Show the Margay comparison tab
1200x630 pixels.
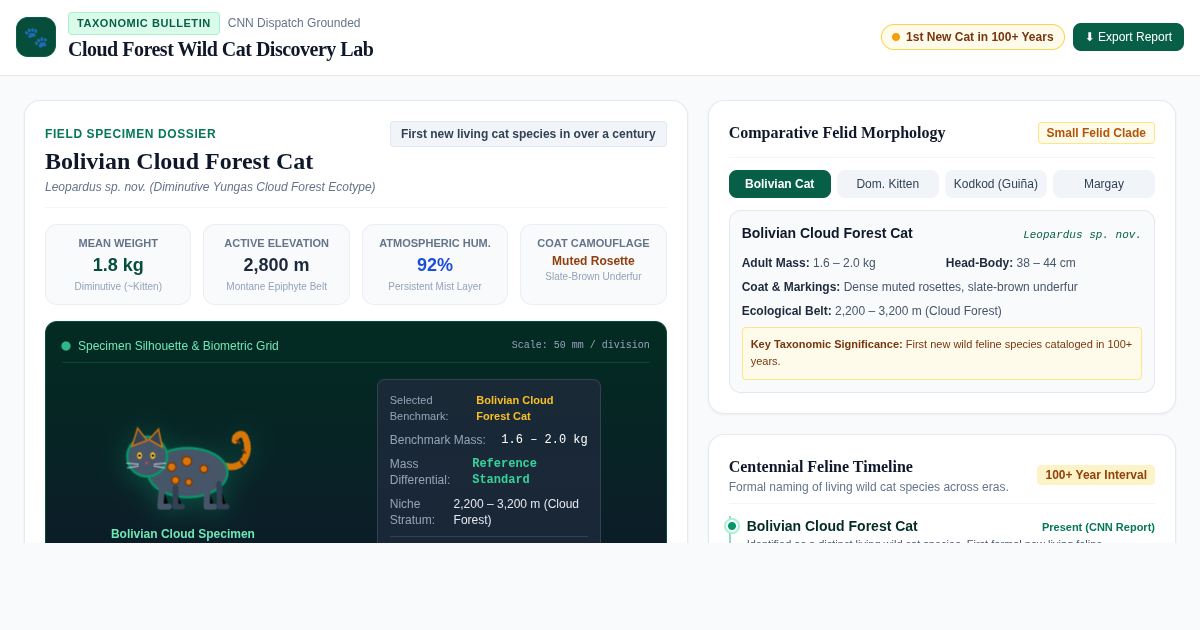(x=1104, y=184)
